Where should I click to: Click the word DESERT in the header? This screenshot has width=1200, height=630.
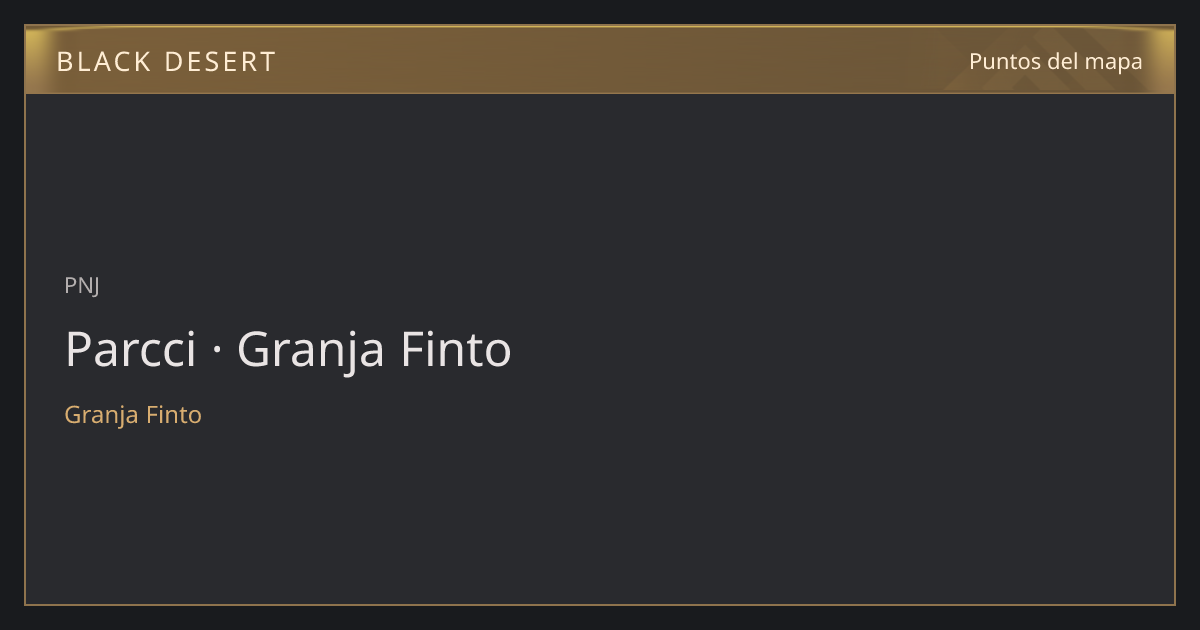click(x=220, y=62)
